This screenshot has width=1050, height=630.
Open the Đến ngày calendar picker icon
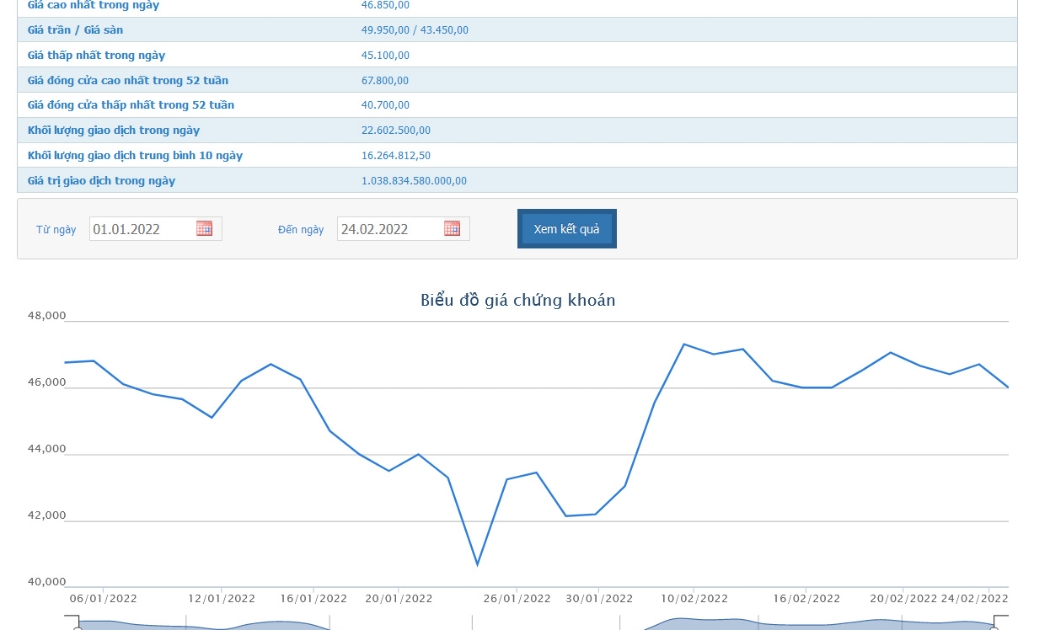452,229
